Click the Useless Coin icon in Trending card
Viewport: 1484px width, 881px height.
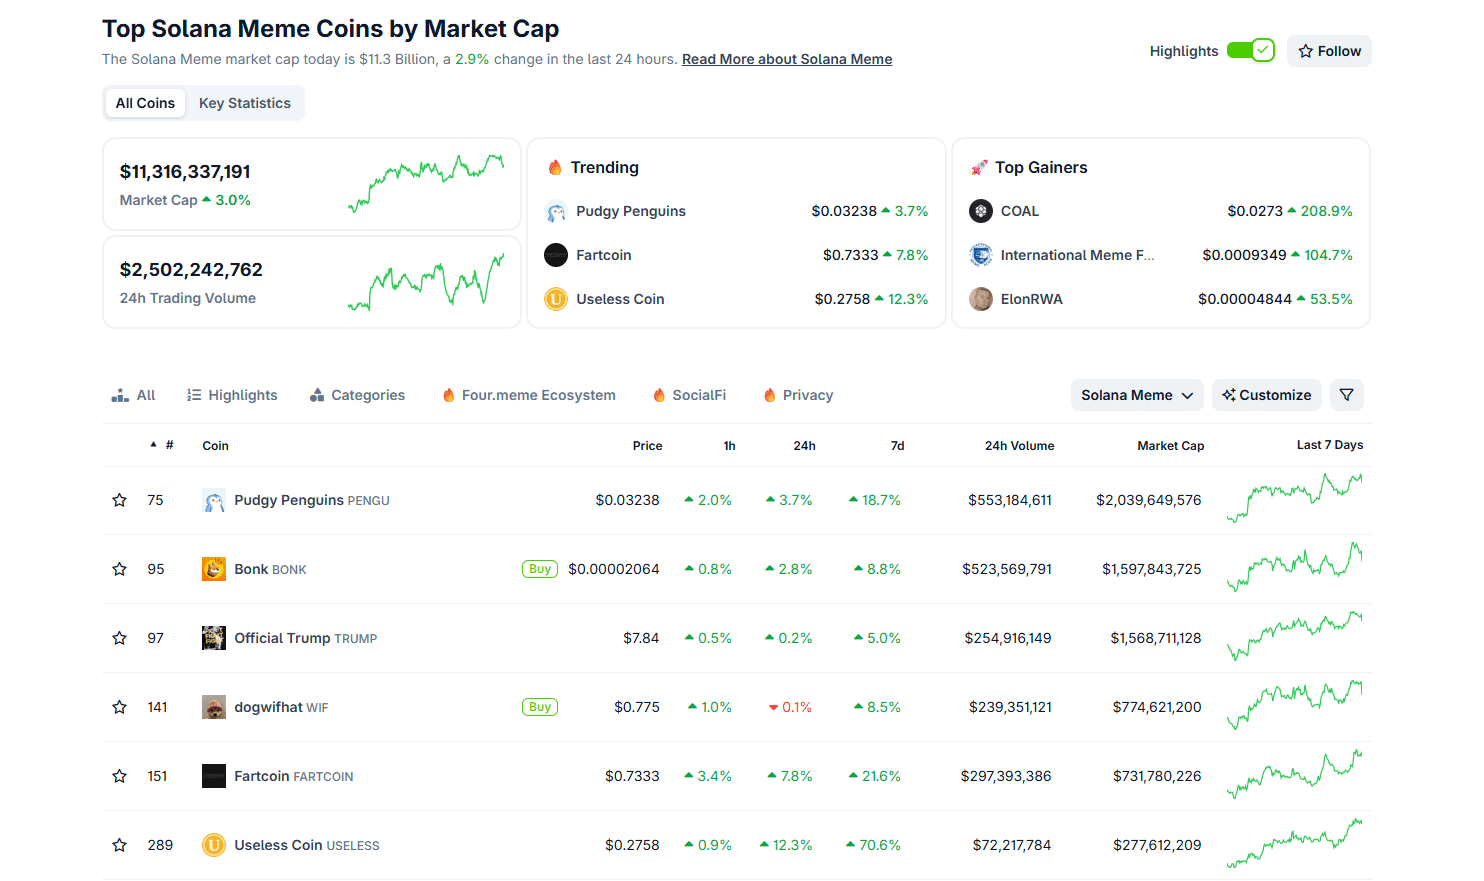pos(556,299)
